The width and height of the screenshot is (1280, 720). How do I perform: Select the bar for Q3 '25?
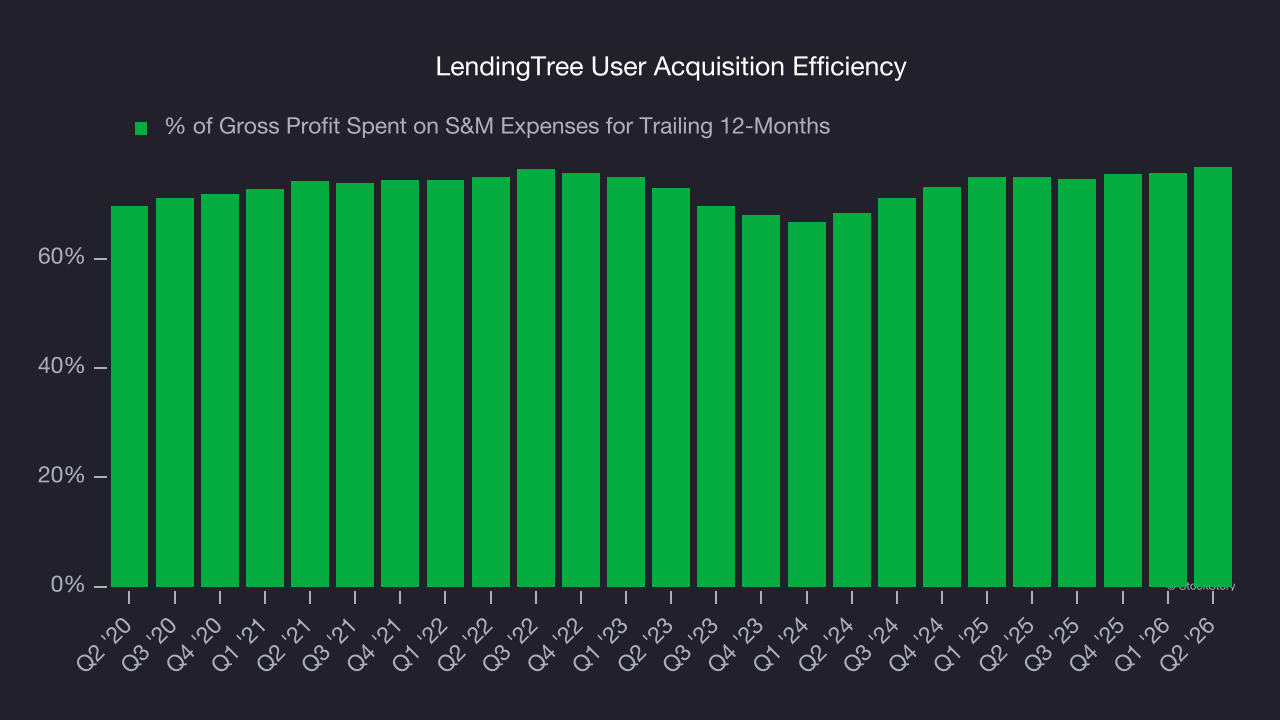click(x=1077, y=383)
